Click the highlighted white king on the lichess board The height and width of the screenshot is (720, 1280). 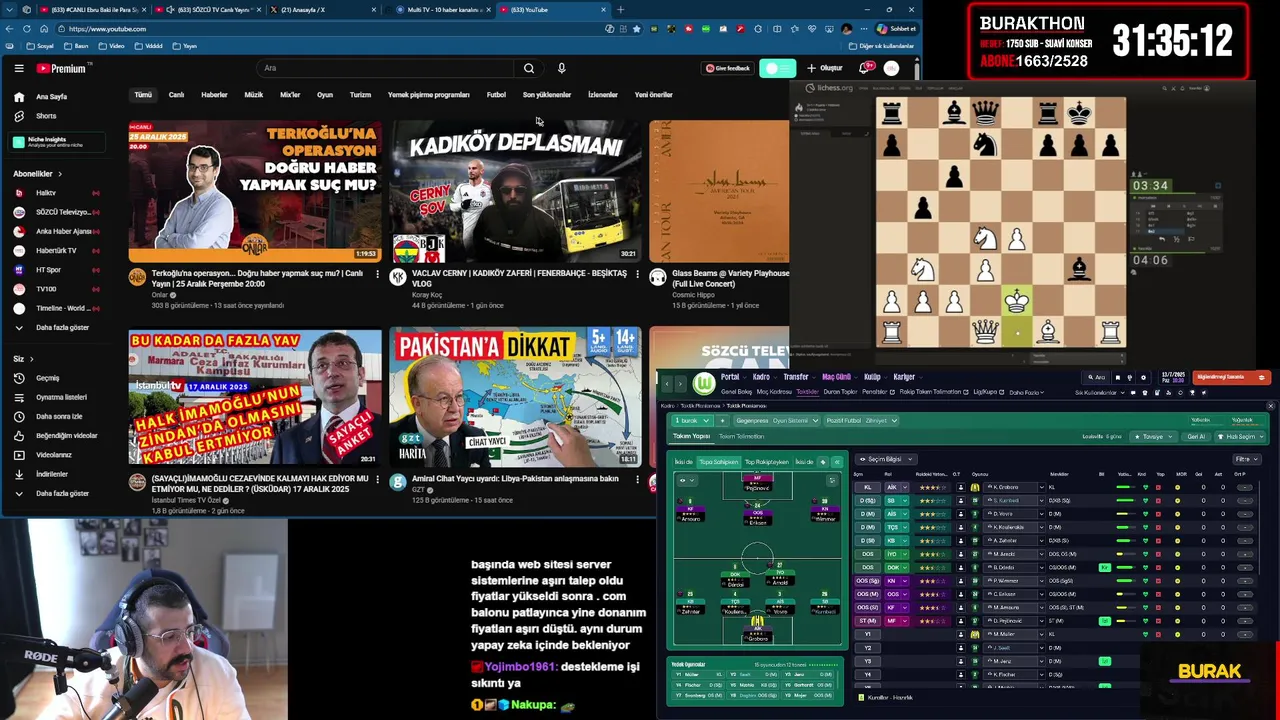1017,300
